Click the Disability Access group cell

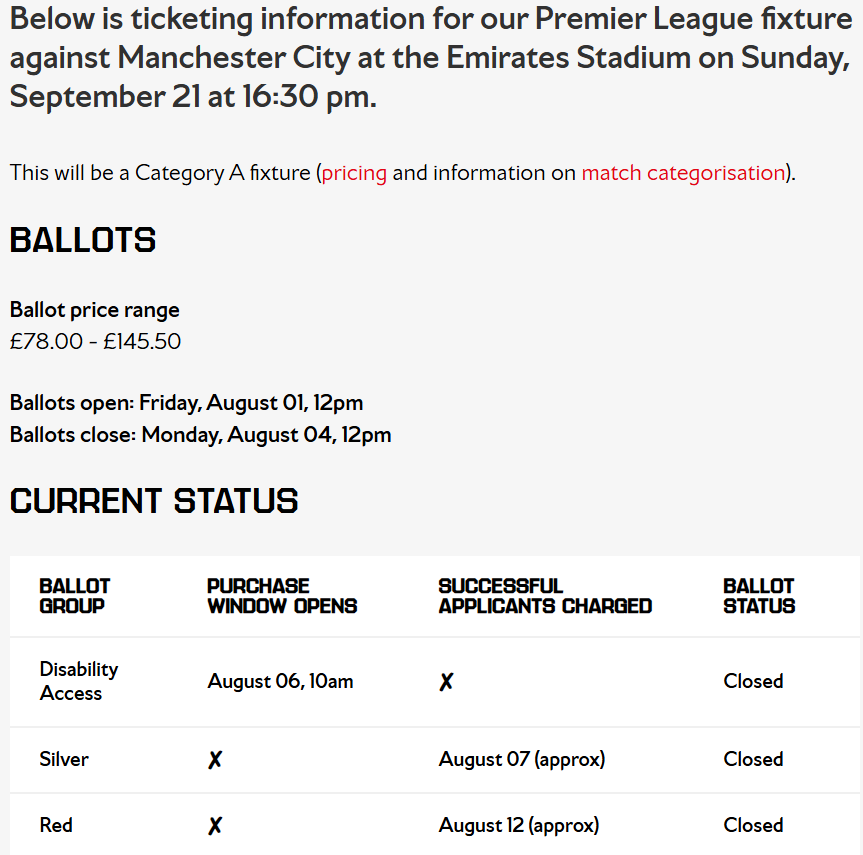coord(79,682)
